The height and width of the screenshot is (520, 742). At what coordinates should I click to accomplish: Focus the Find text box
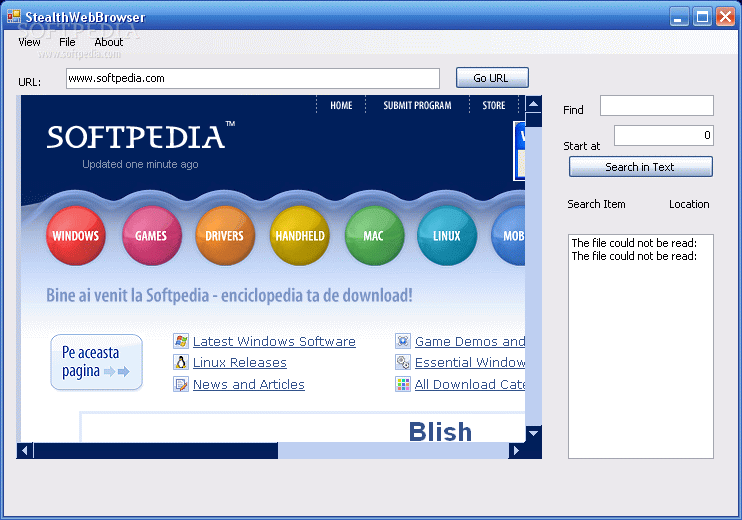coord(656,106)
